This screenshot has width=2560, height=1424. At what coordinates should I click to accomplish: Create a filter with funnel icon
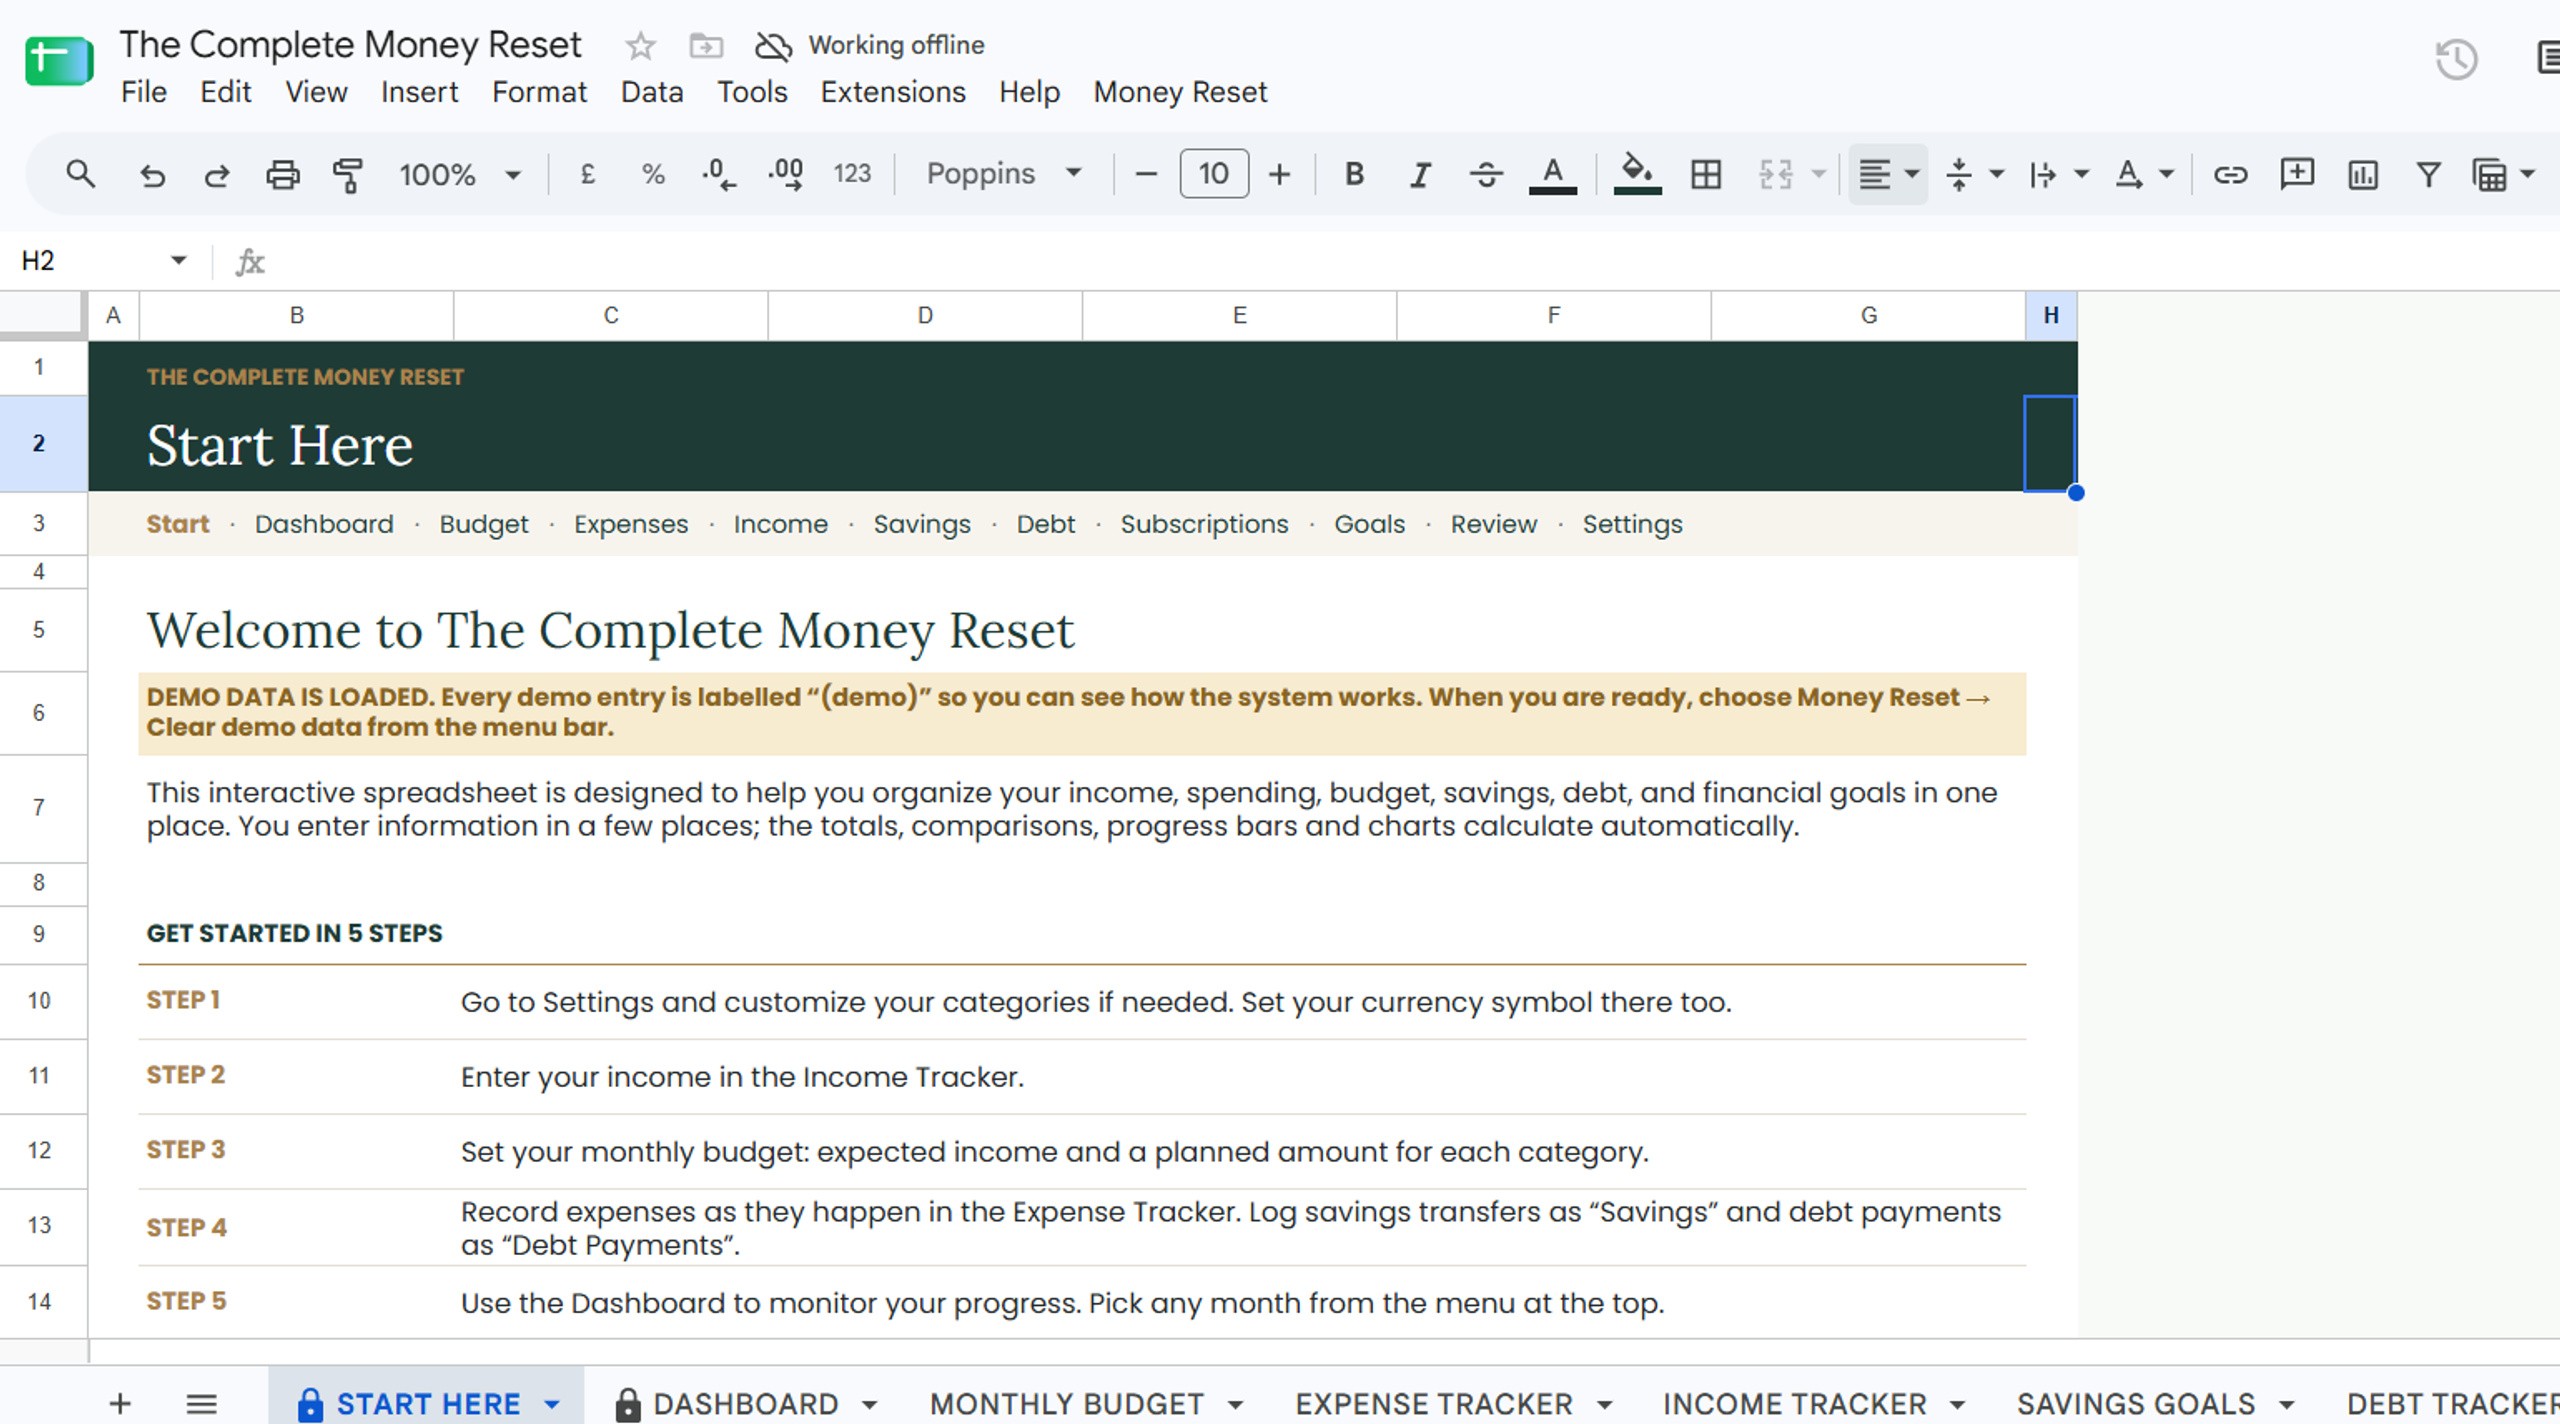coord(2428,175)
